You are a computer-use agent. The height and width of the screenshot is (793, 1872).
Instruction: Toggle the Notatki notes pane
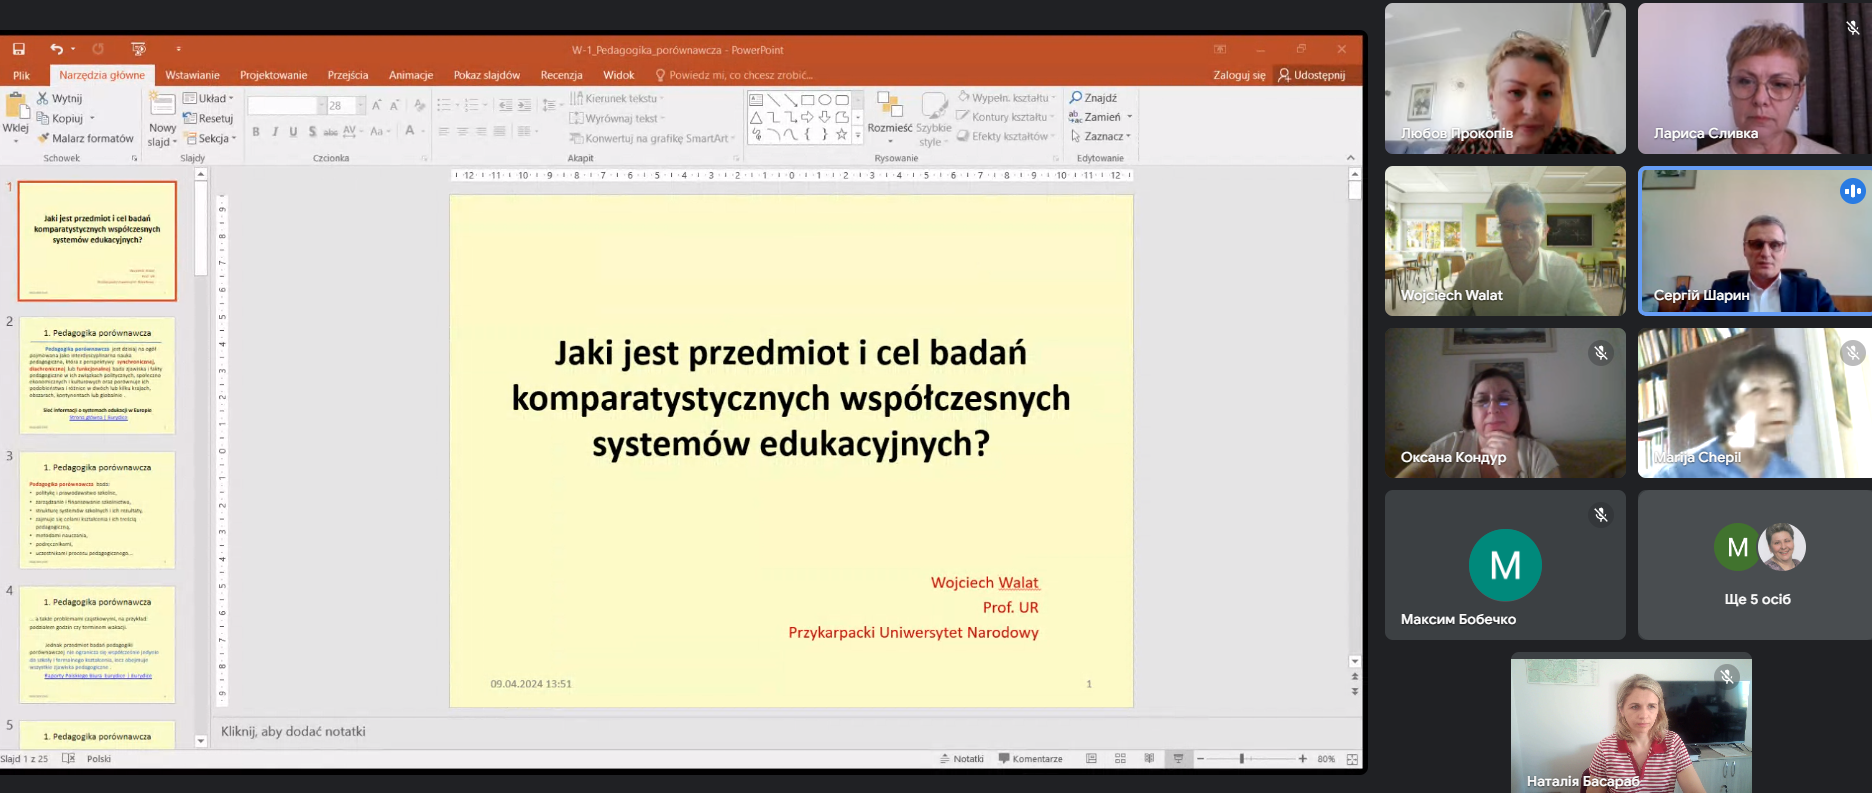962,759
